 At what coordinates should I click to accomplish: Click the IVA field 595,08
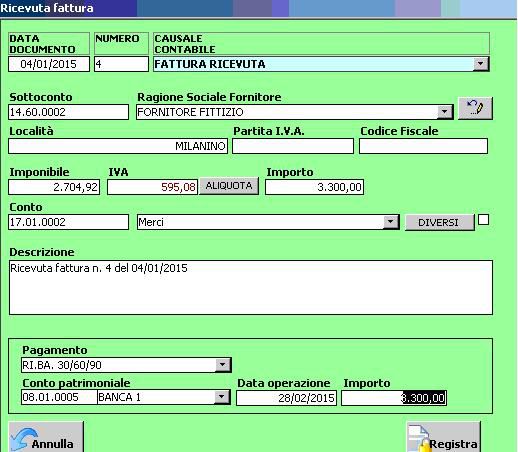[152, 187]
